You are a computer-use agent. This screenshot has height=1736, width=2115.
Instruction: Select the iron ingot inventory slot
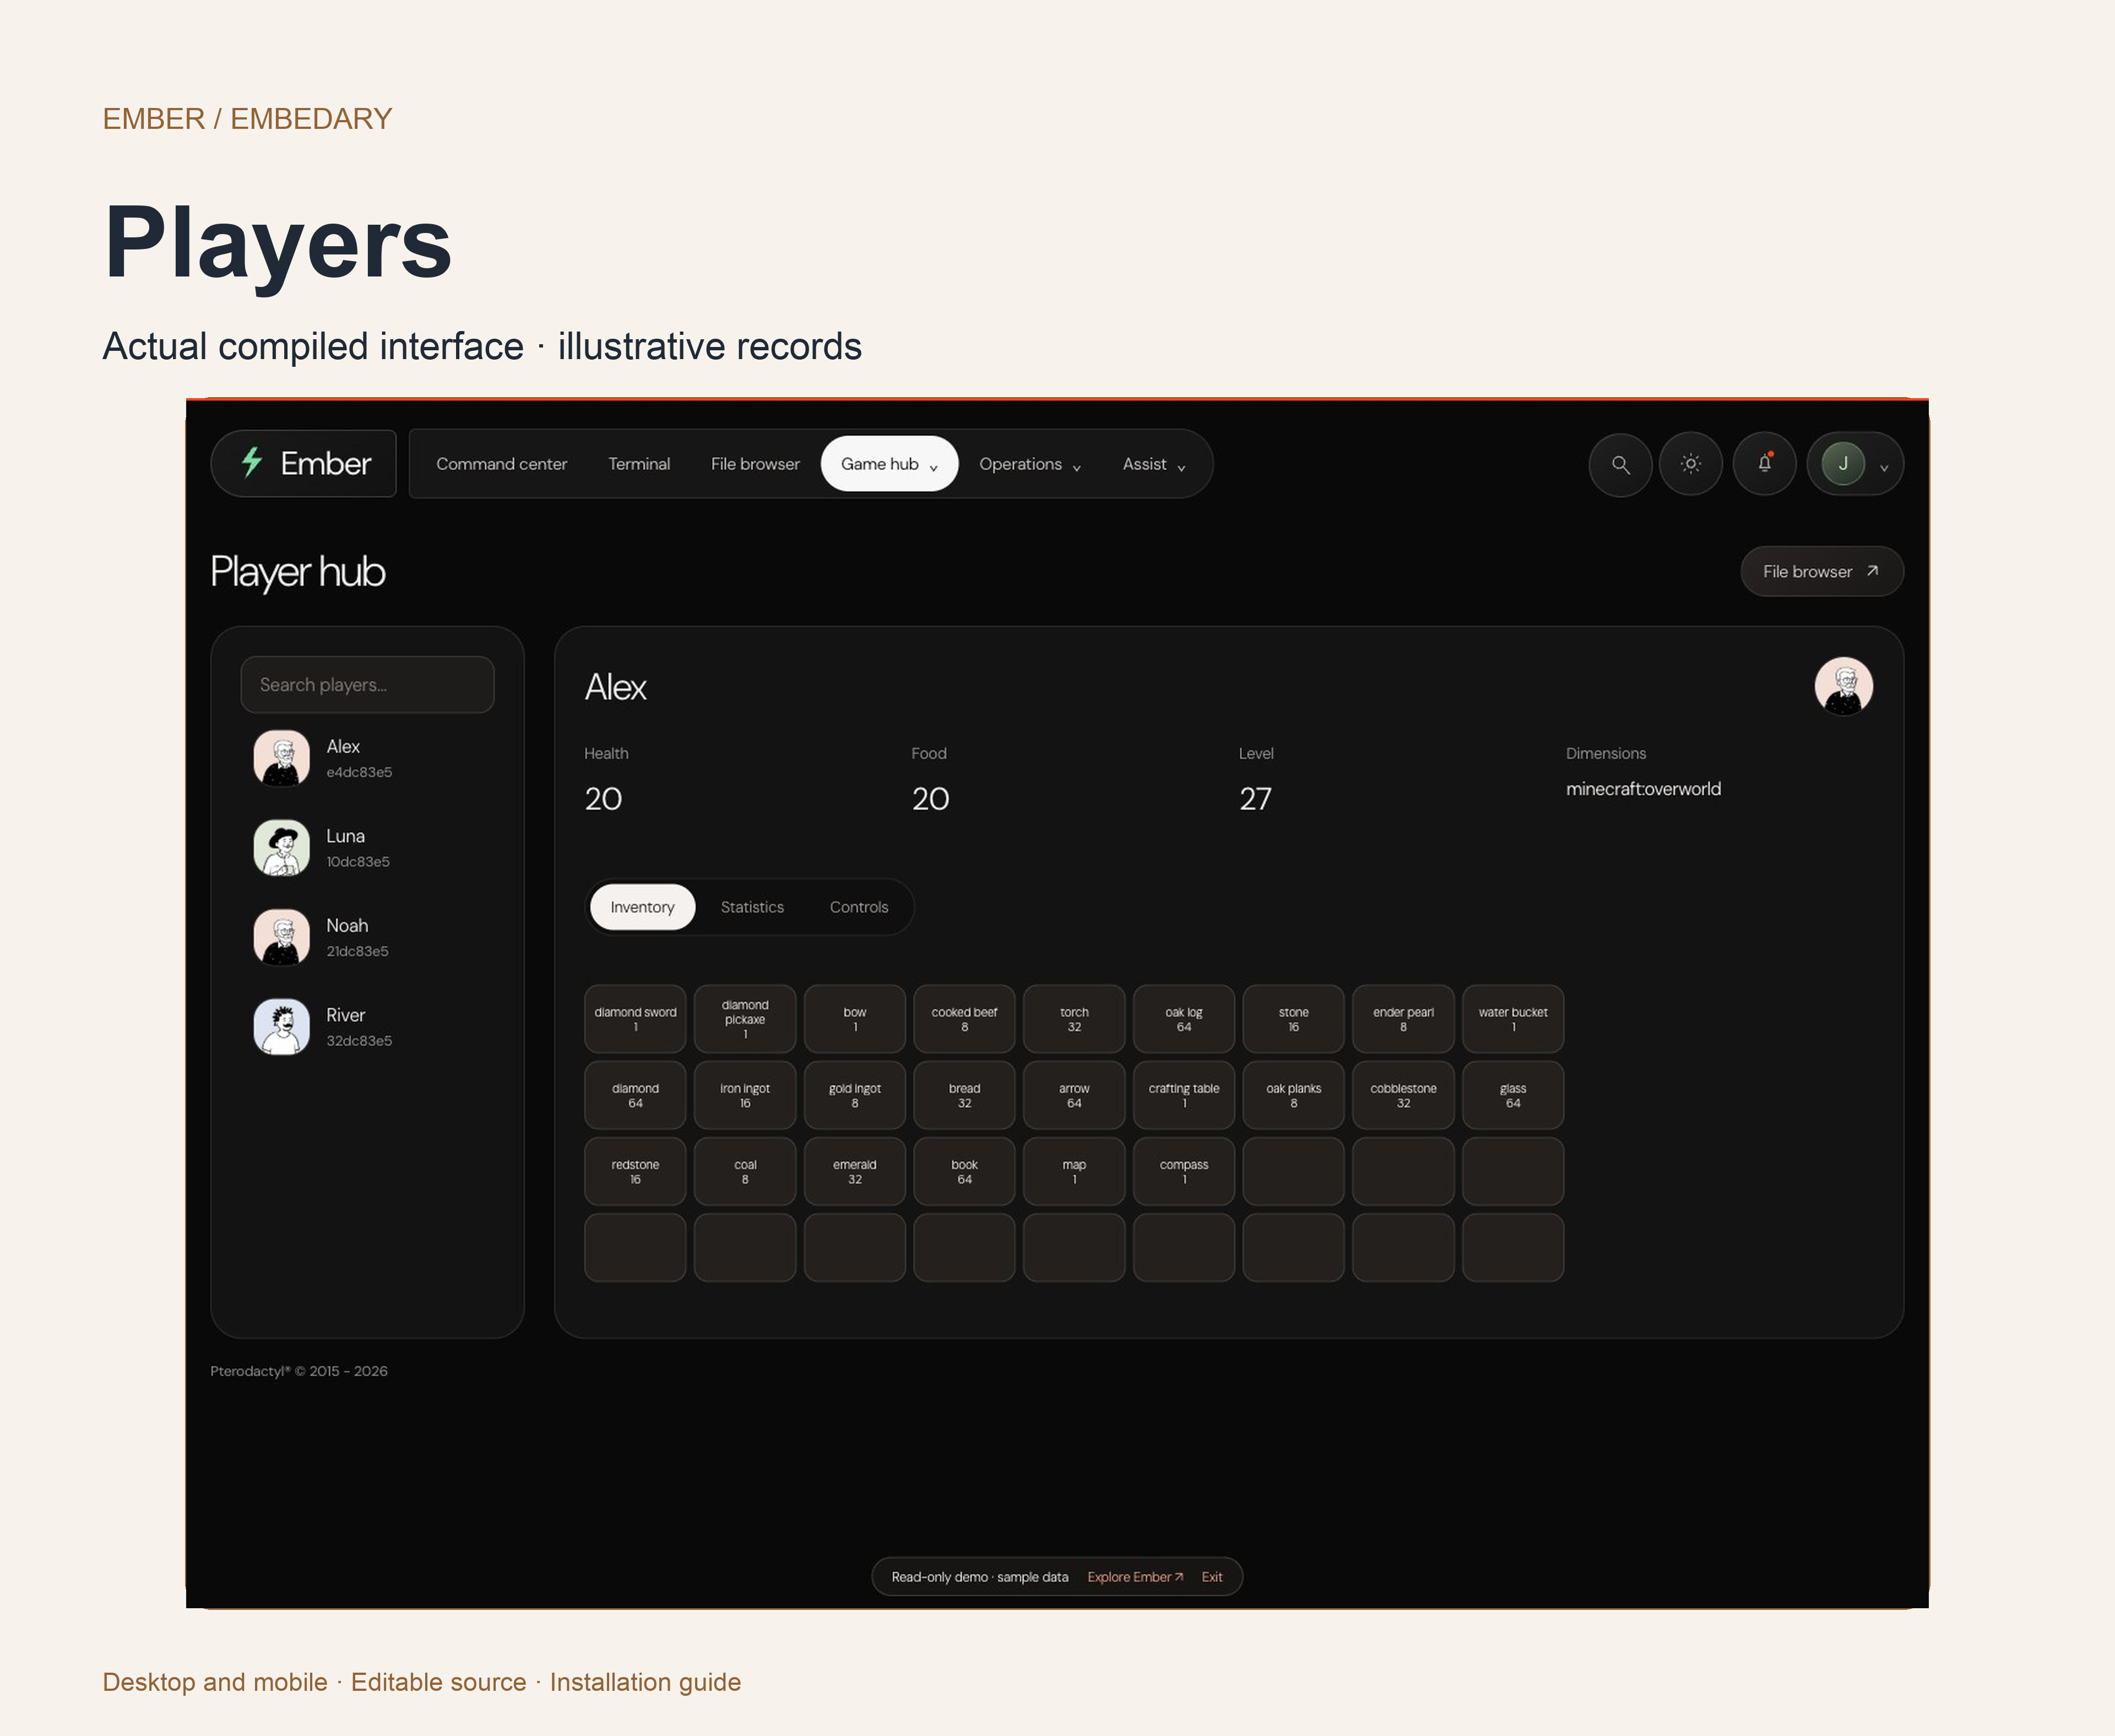pyautogui.click(x=745, y=1095)
